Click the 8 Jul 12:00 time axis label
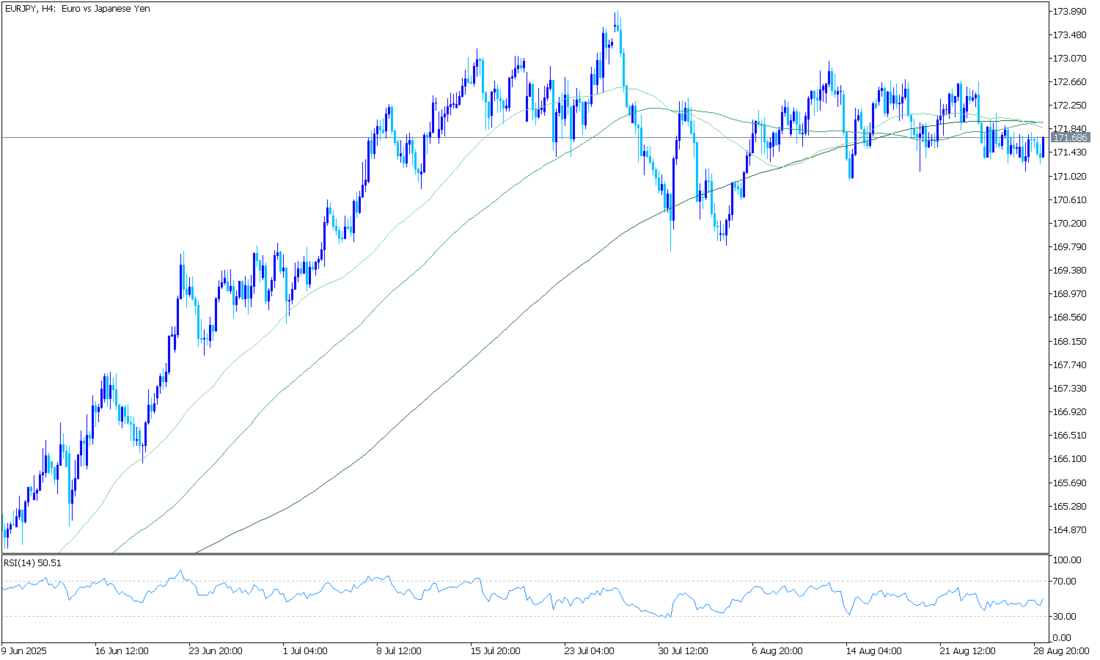Image resolution: width=1100 pixels, height=660 pixels. coord(398,648)
